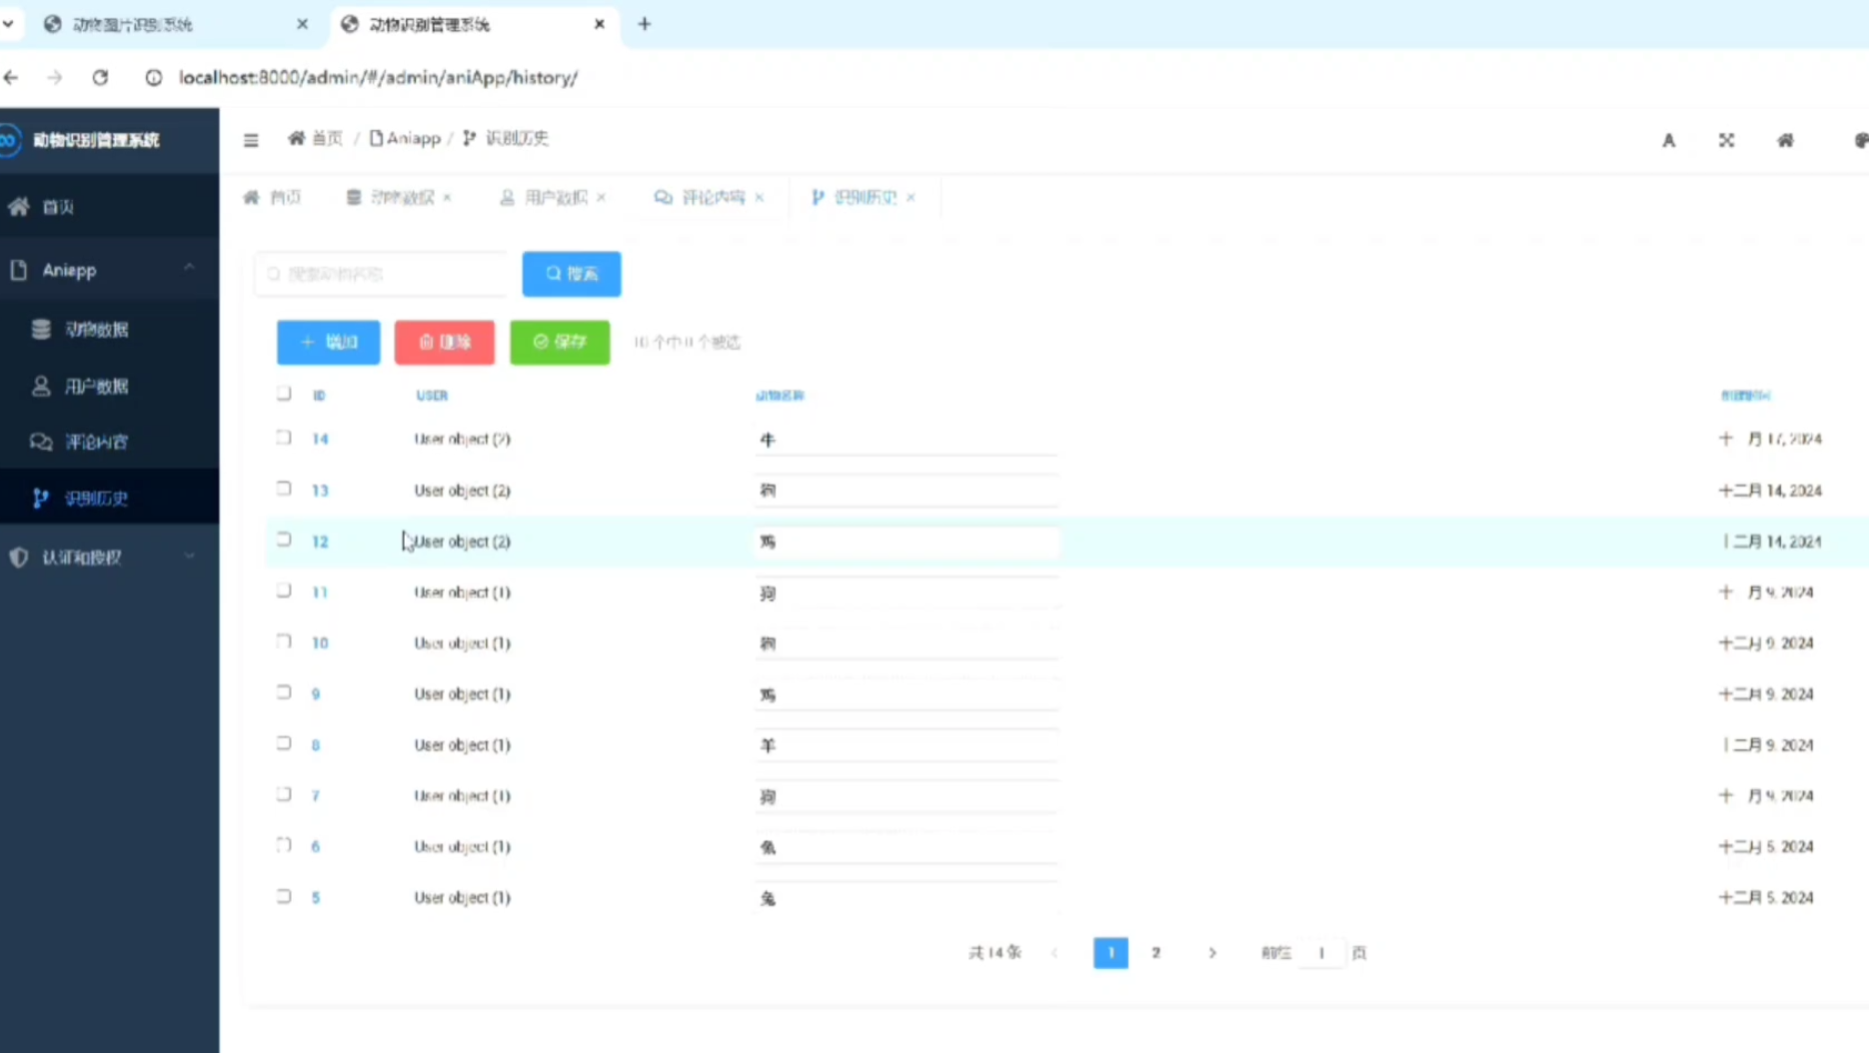
Task: Go to next page with pagination arrow
Action: point(1212,953)
